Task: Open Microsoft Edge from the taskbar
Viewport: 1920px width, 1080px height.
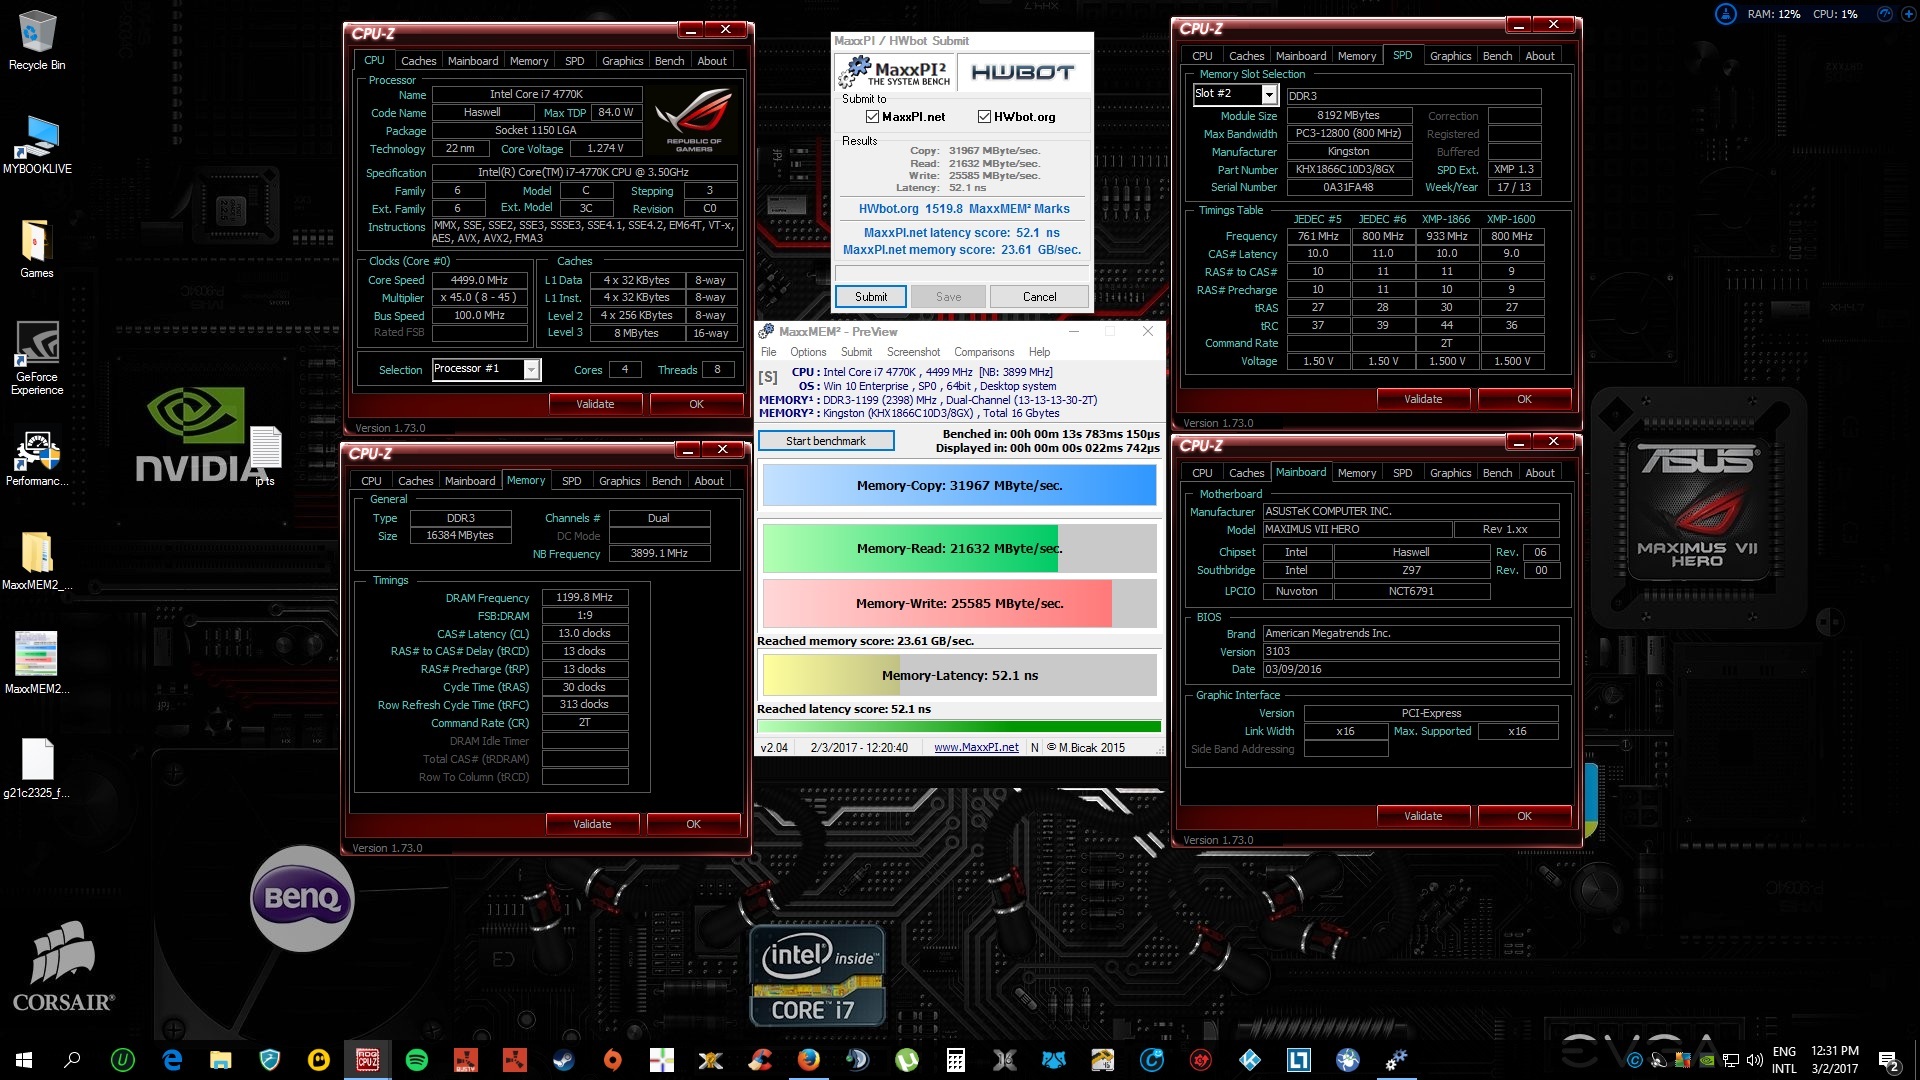Action: [172, 1060]
